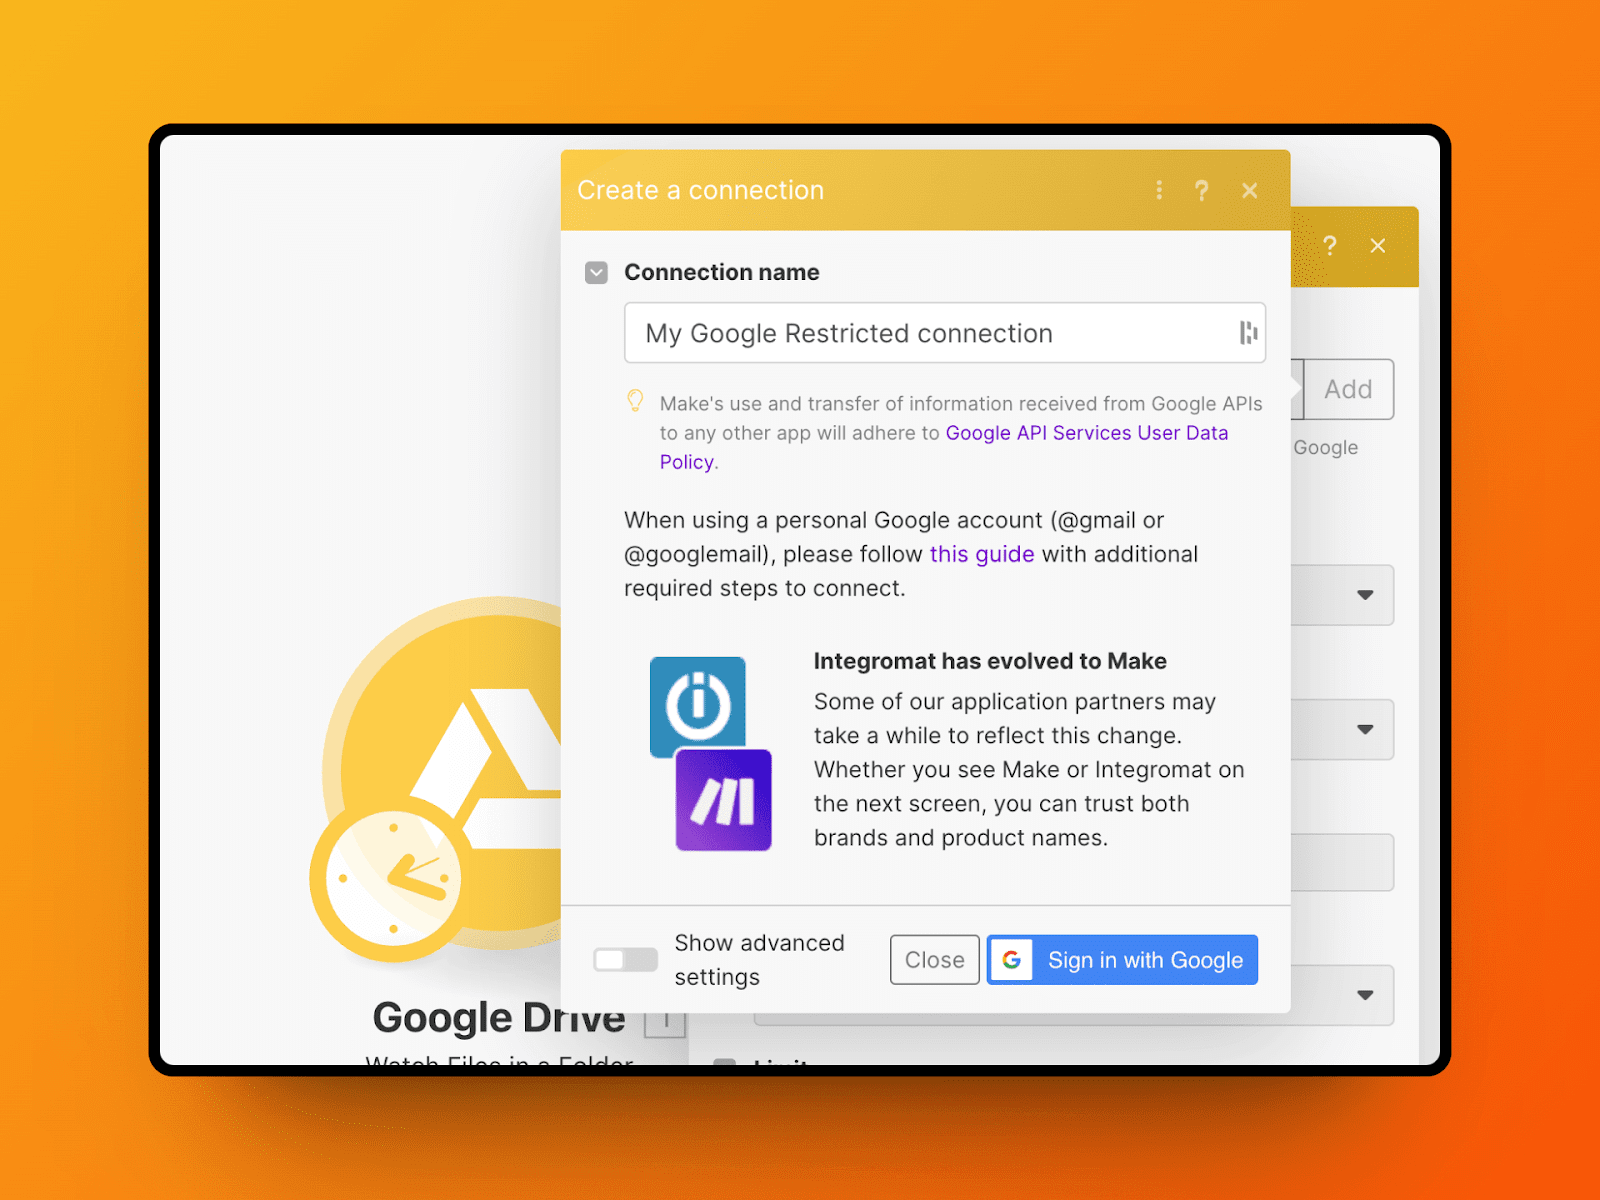Click the Google Drive module title
This screenshot has height=1200, width=1600.
point(499,1017)
